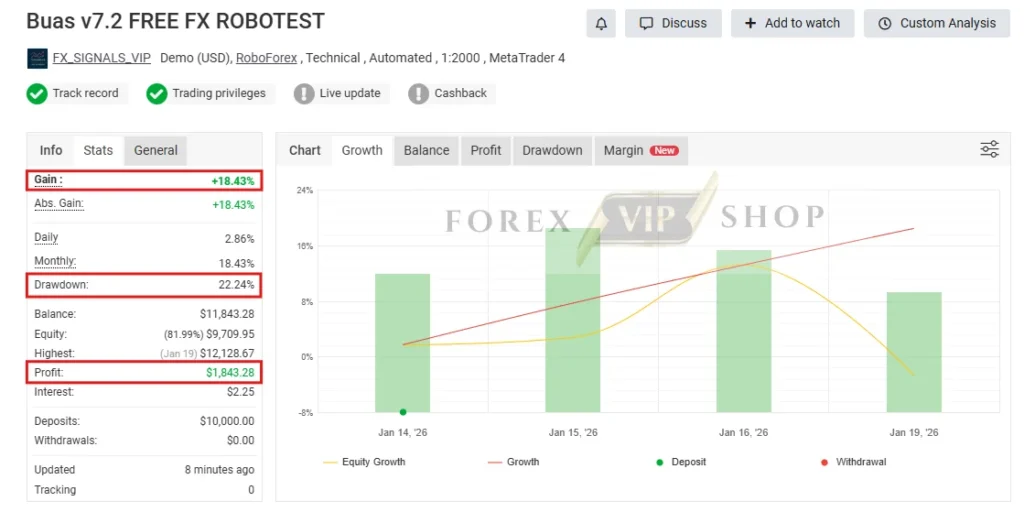Viewport: 1024px width, 512px height.
Task: Open Custom Analysis
Action: 937,24
